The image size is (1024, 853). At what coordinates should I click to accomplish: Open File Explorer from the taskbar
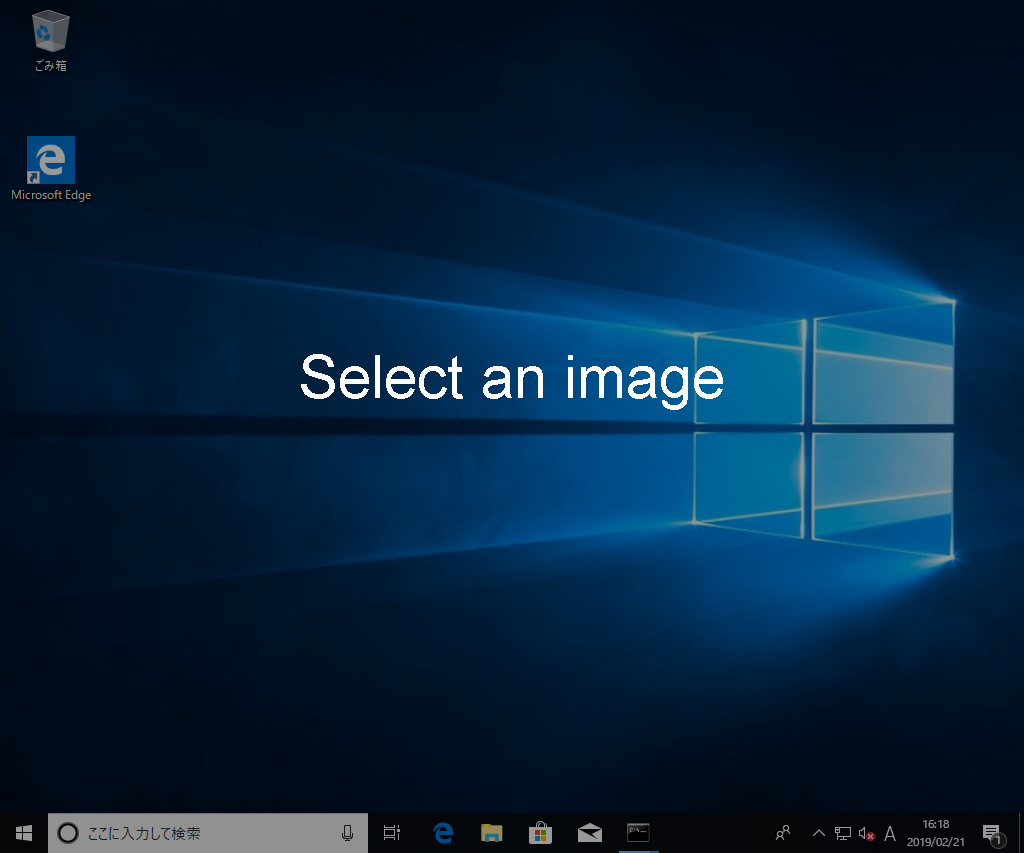[492, 833]
